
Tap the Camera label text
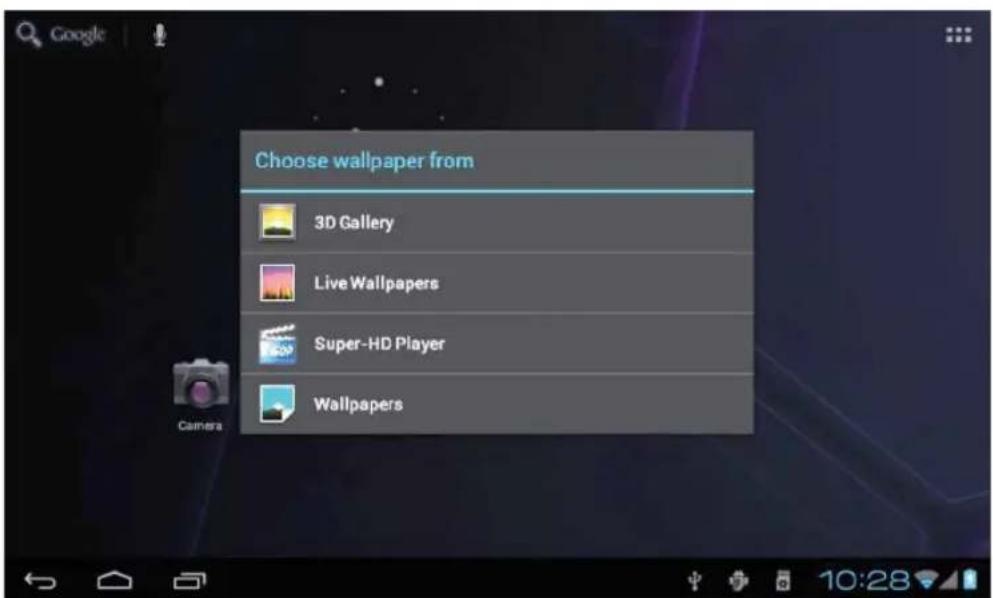tap(200, 426)
